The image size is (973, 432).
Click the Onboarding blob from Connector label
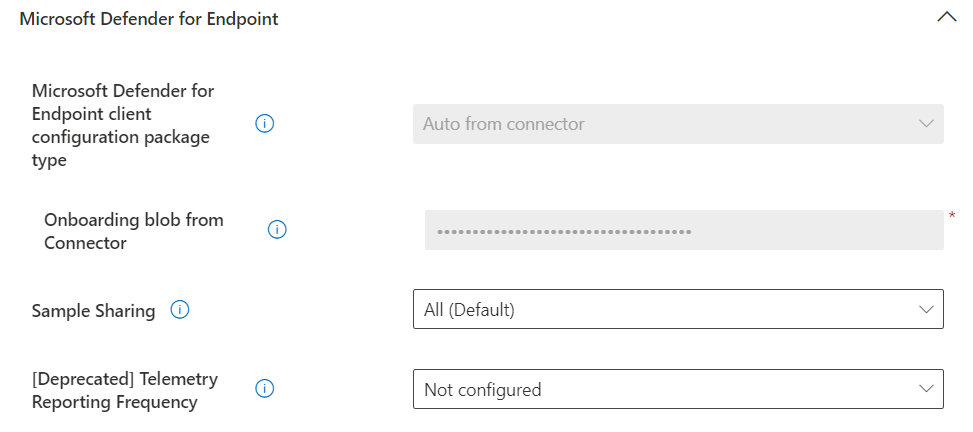133,231
